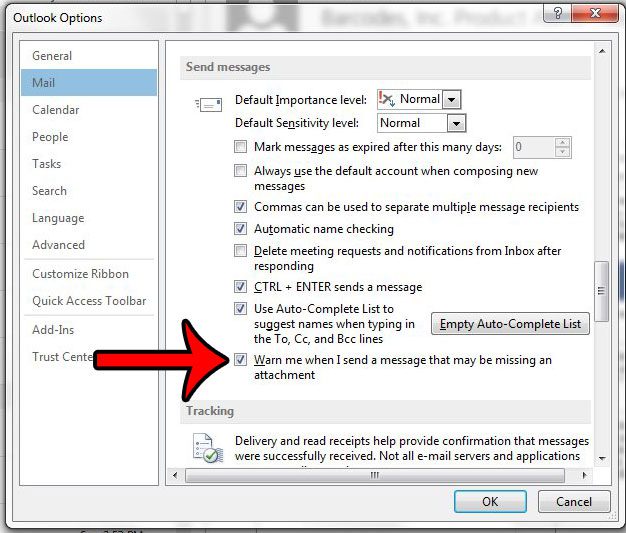Close the Outlook Options dialog
This screenshot has height=533, width=626.
[x=595, y=13]
